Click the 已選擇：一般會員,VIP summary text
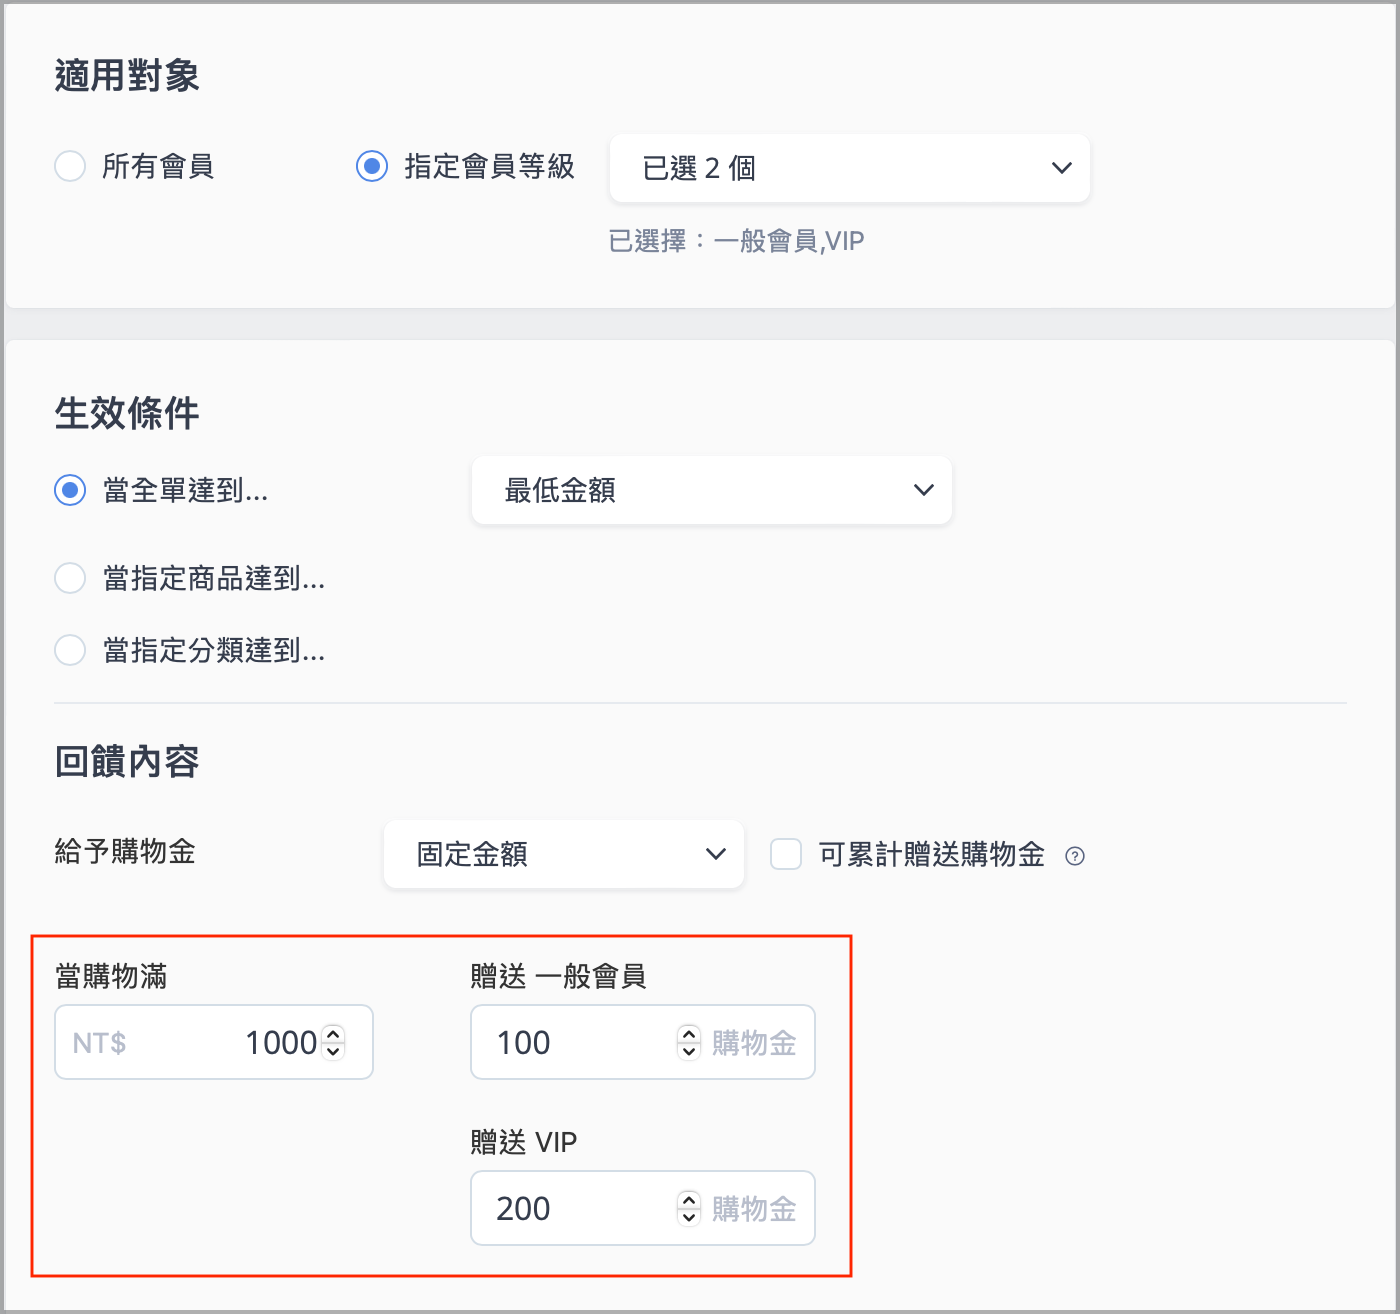The width and height of the screenshot is (1400, 1314). tap(736, 241)
